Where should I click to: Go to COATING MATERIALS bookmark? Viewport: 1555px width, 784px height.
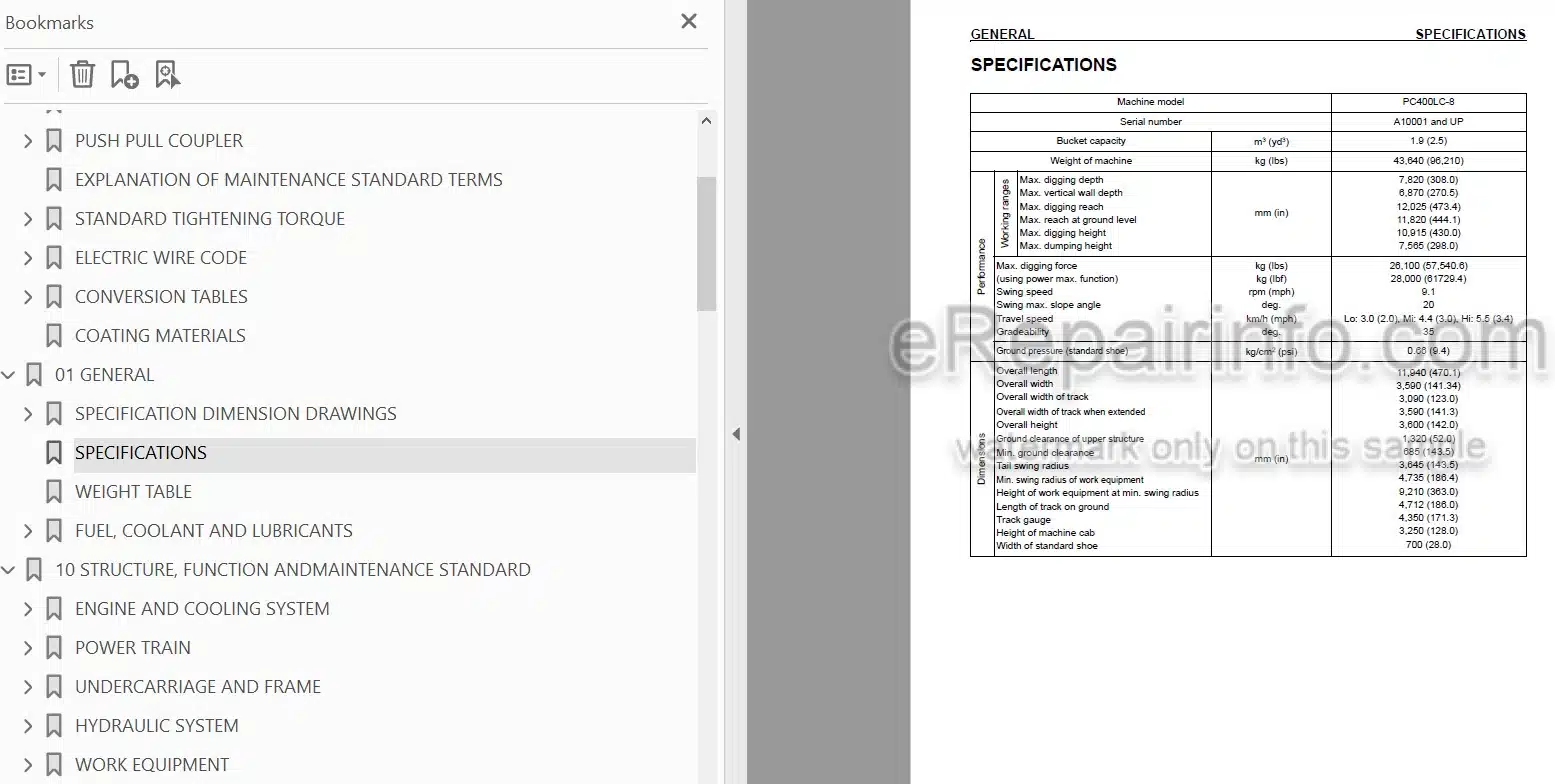click(x=160, y=336)
